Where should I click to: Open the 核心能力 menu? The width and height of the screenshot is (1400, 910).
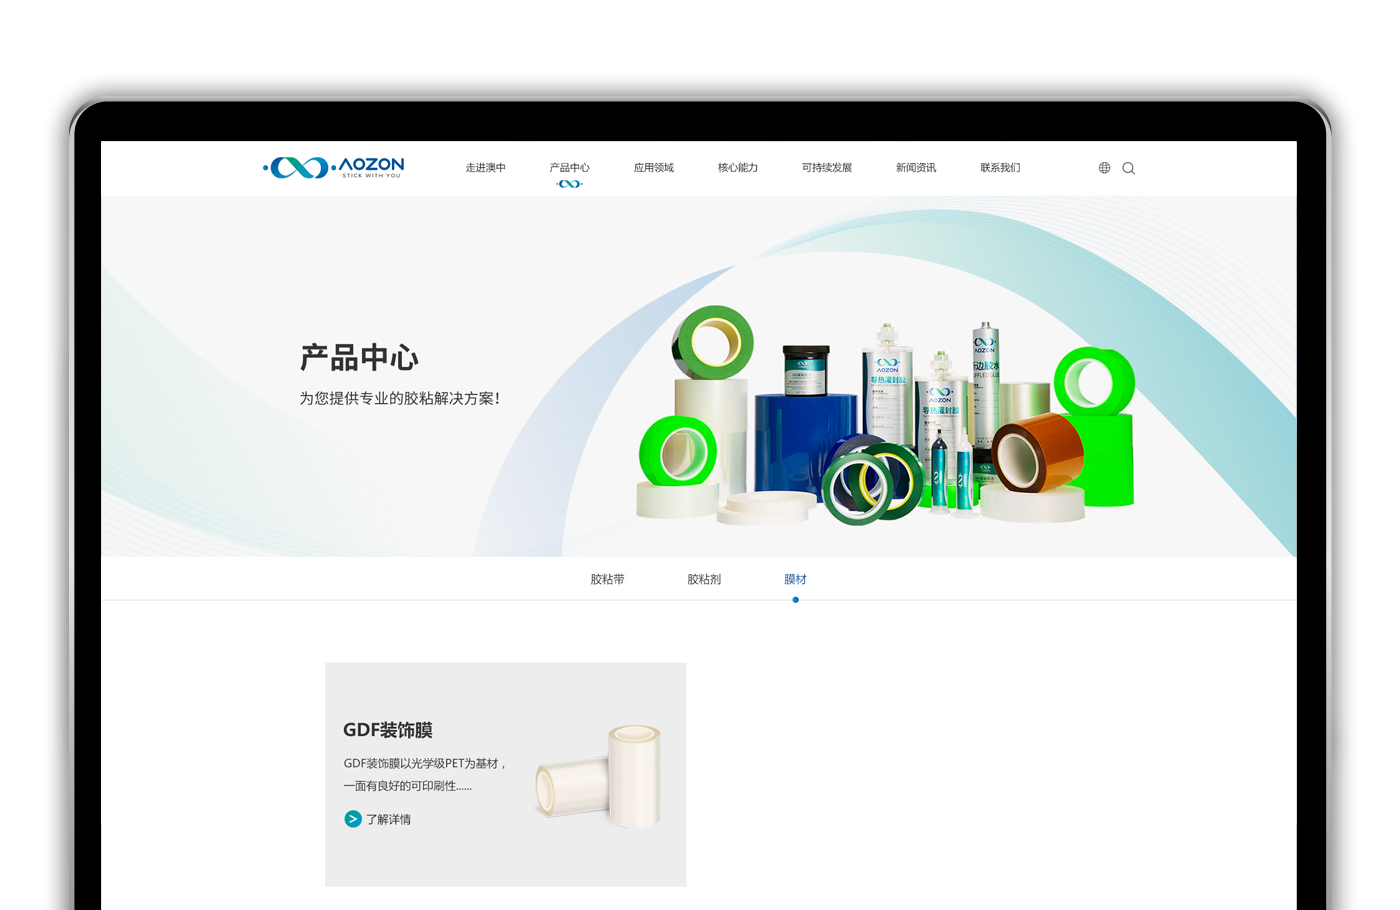pyautogui.click(x=737, y=168)
